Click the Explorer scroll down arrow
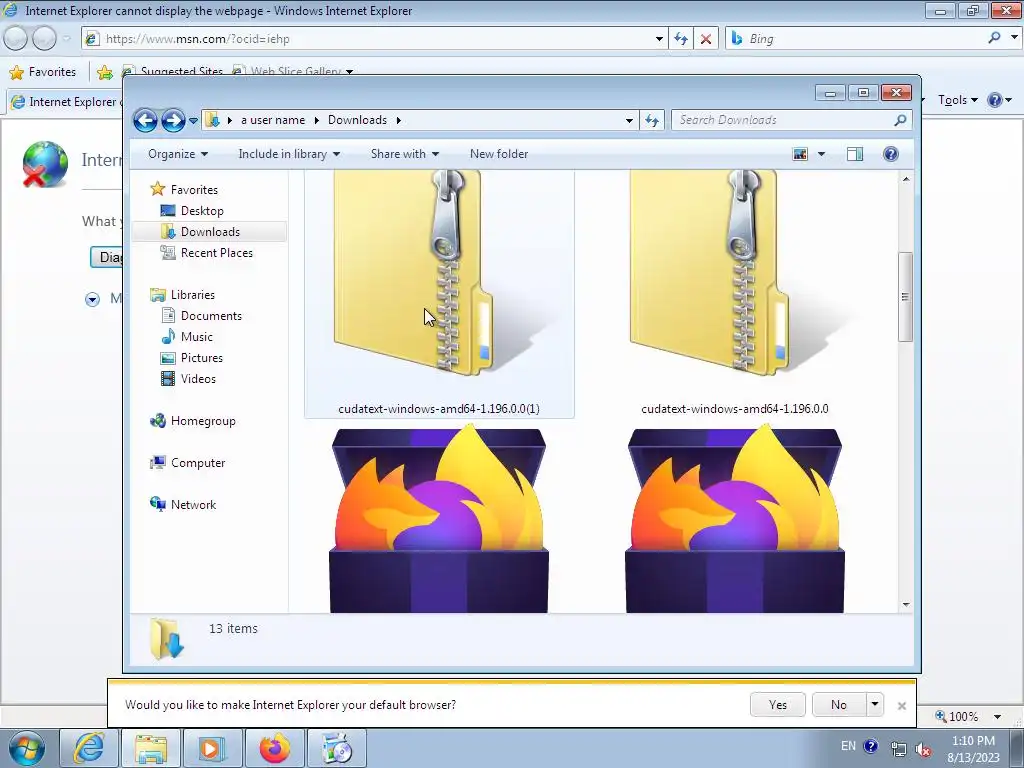Image resolution: width=1024 pixels, height=768 pixels. [x=906, y=605]
